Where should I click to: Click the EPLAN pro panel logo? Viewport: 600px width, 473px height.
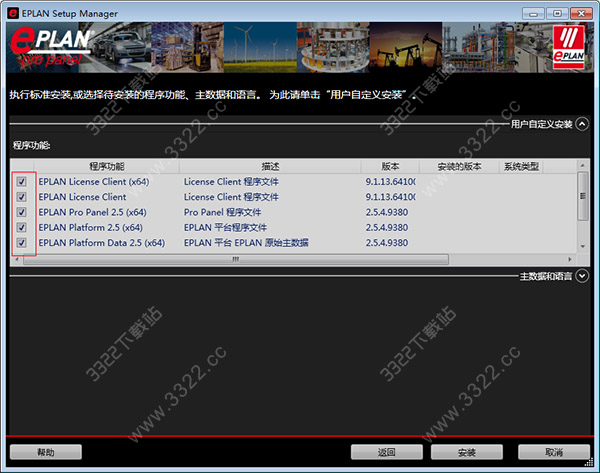[50, 47]
